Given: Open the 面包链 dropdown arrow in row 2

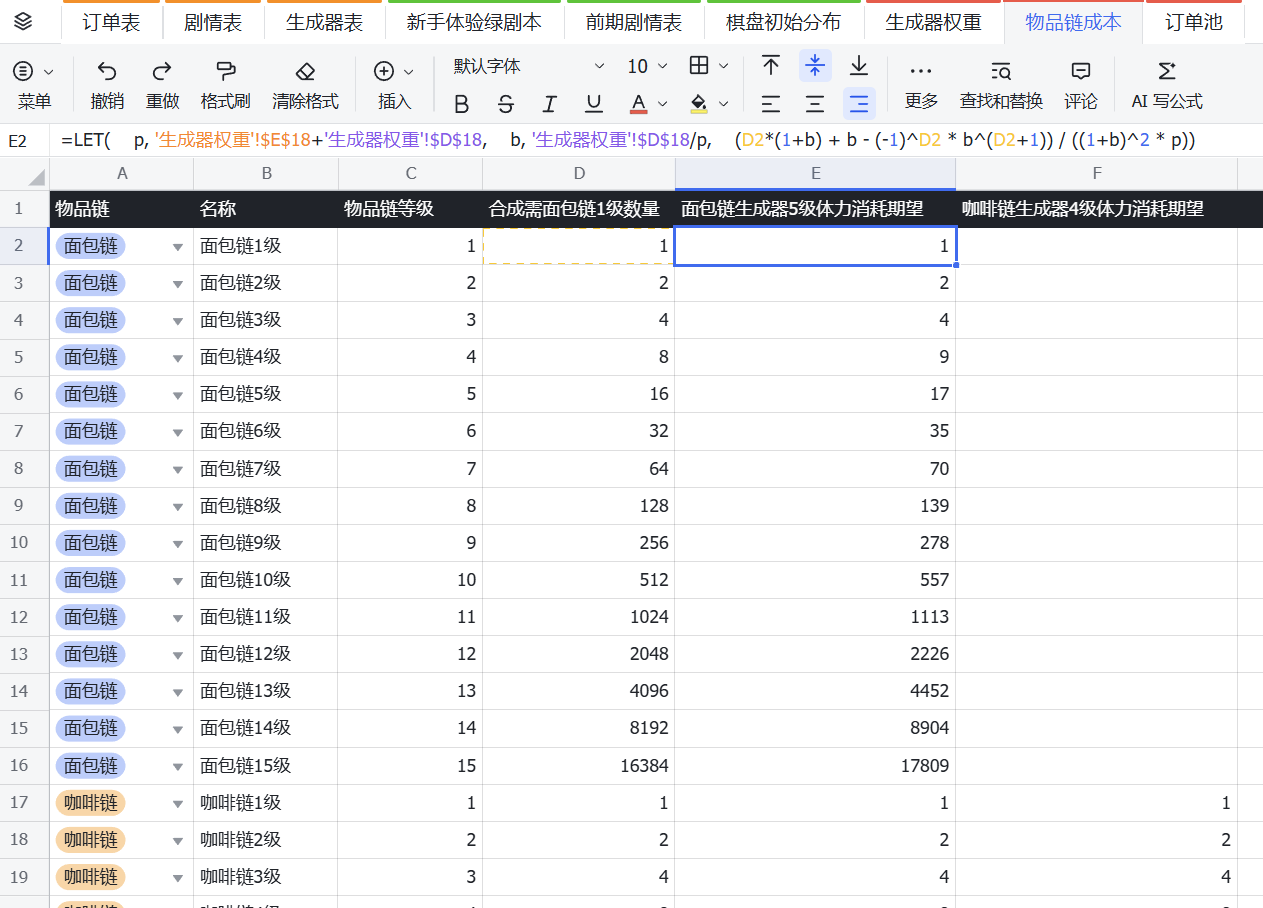Looking at the screenshot, I should (x=178, y=247).
